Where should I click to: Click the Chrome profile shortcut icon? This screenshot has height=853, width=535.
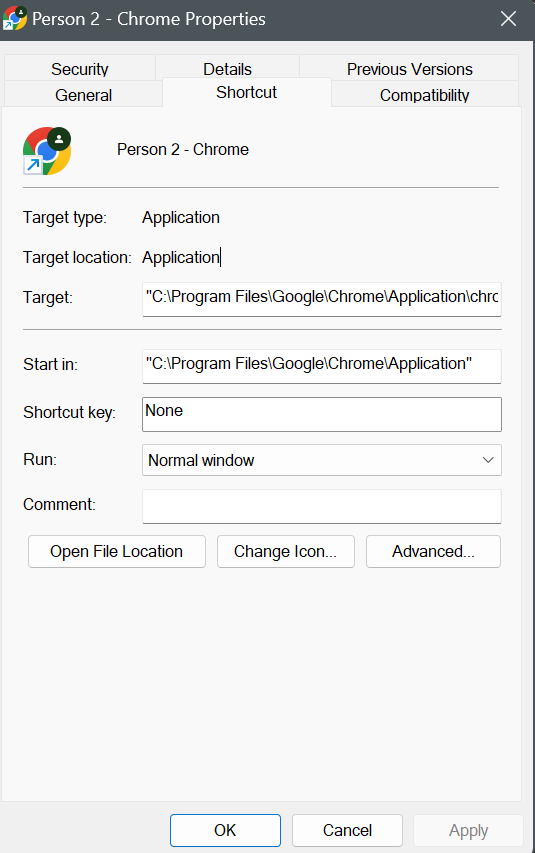tap(47, 151)
